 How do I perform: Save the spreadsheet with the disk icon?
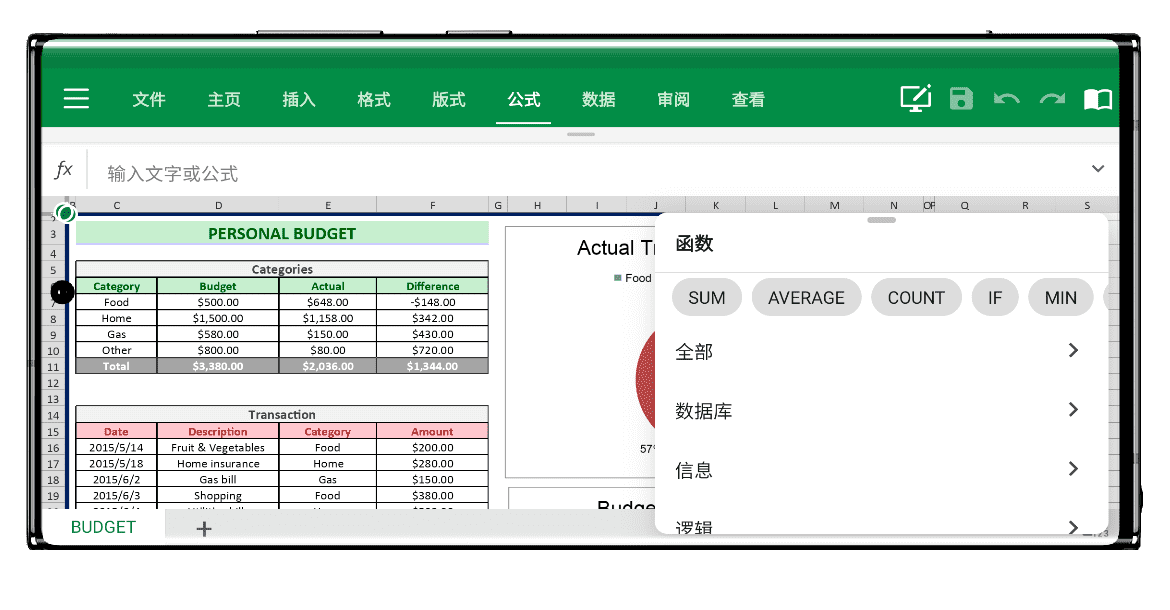pyautogui.click(x=961, y=98)
